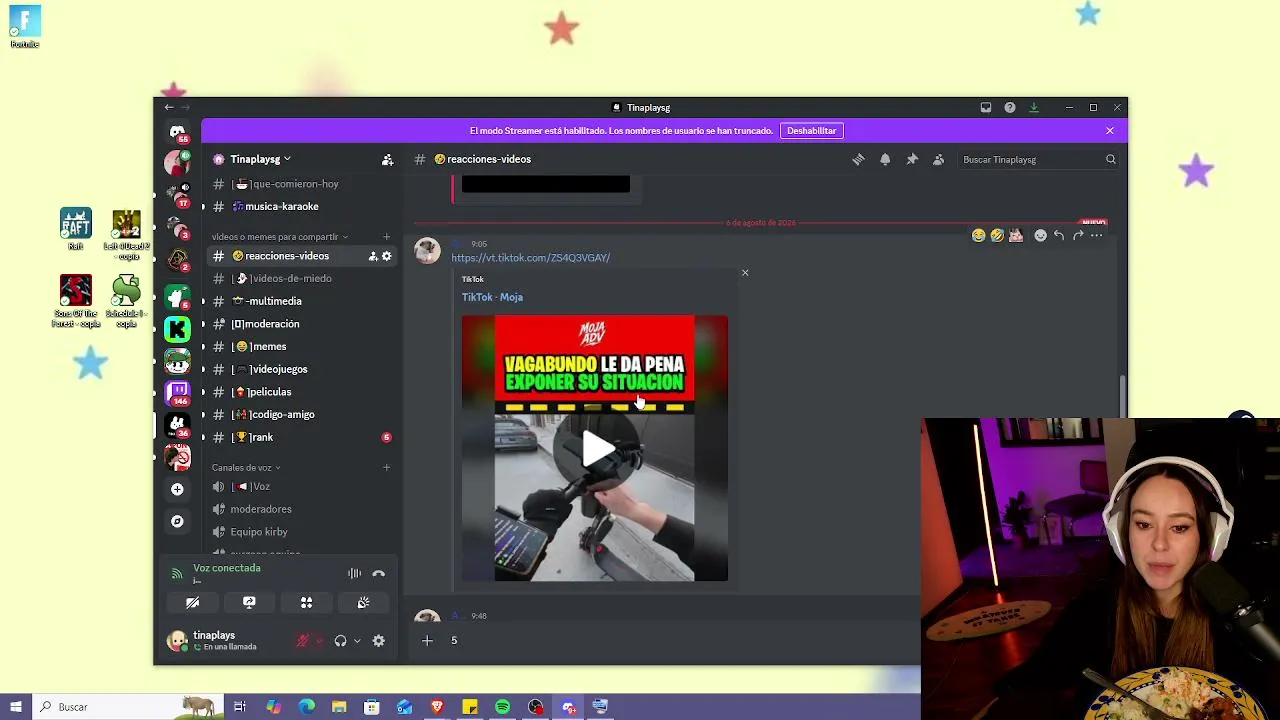The image size is (1280, 720).
Task: Dismiss the Streamer mode banner
Action: tap(1109, 130)
